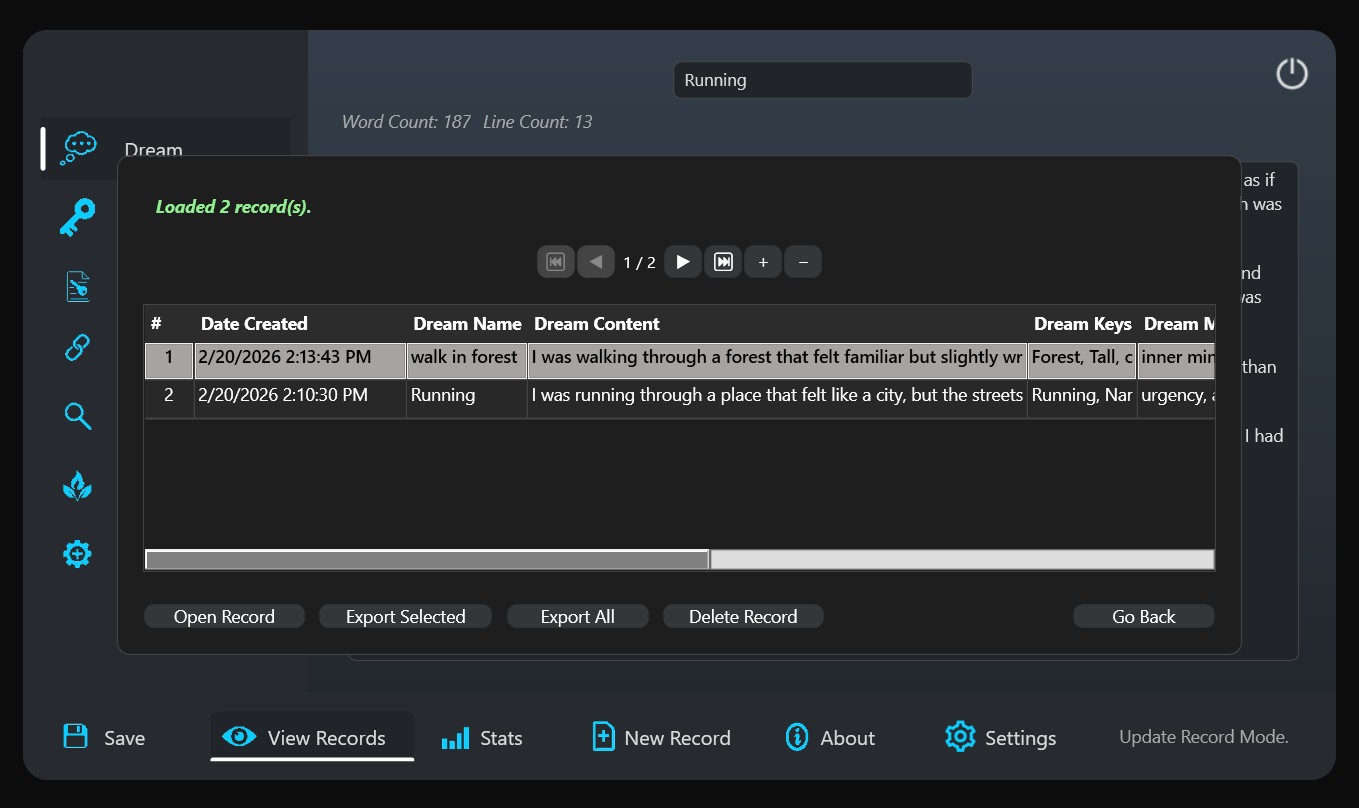This screenshot has height=808, width=1359.
Task: Click the 'I was walking through a forest' content cell
Action: [777, 360]
